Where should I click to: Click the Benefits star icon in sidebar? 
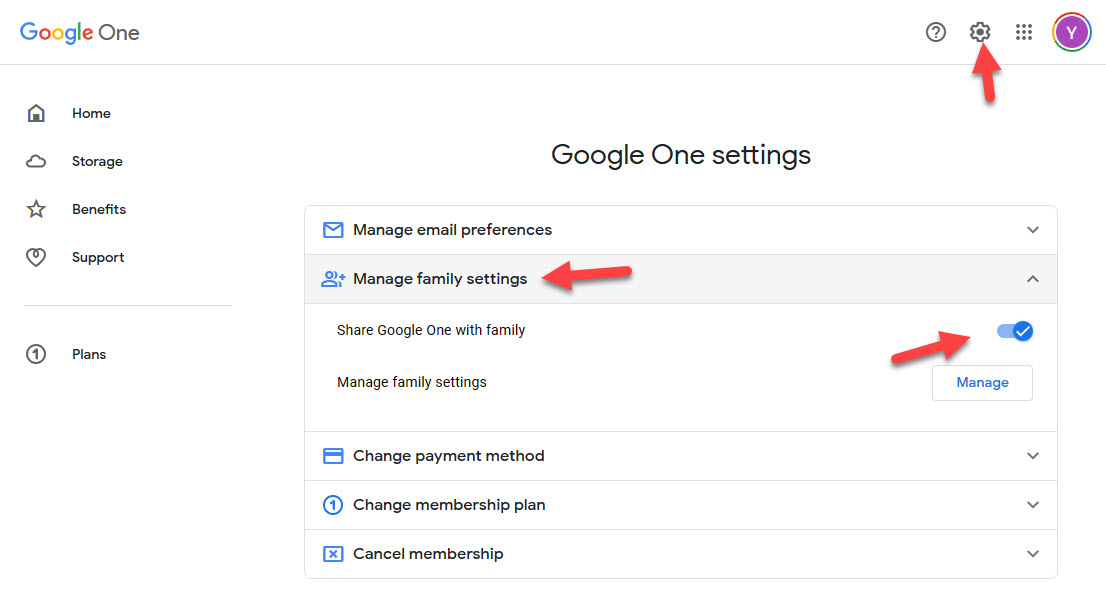click(36, 209)
